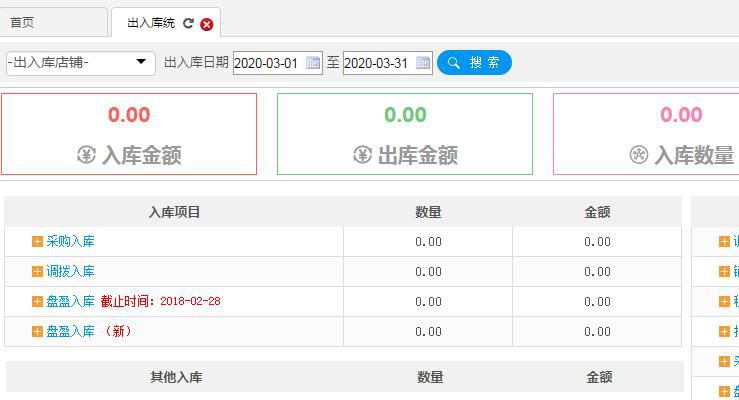Expand the 调拨入库 row plus icon
Viewport: 739px width, 400px height.
(37, 272)
